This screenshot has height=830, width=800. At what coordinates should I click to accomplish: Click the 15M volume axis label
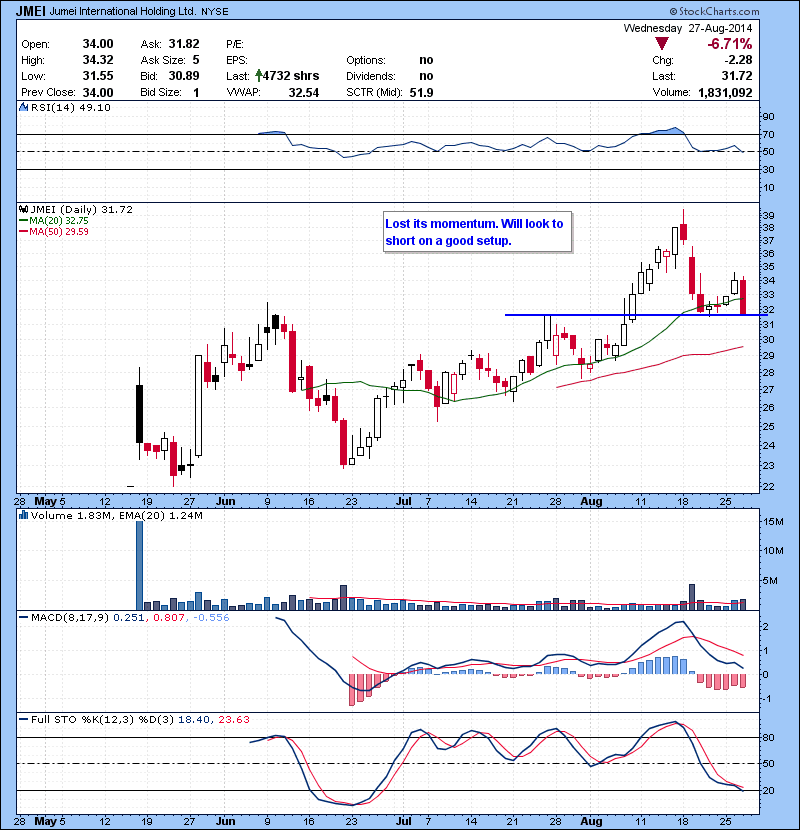(x=774, y=521)
